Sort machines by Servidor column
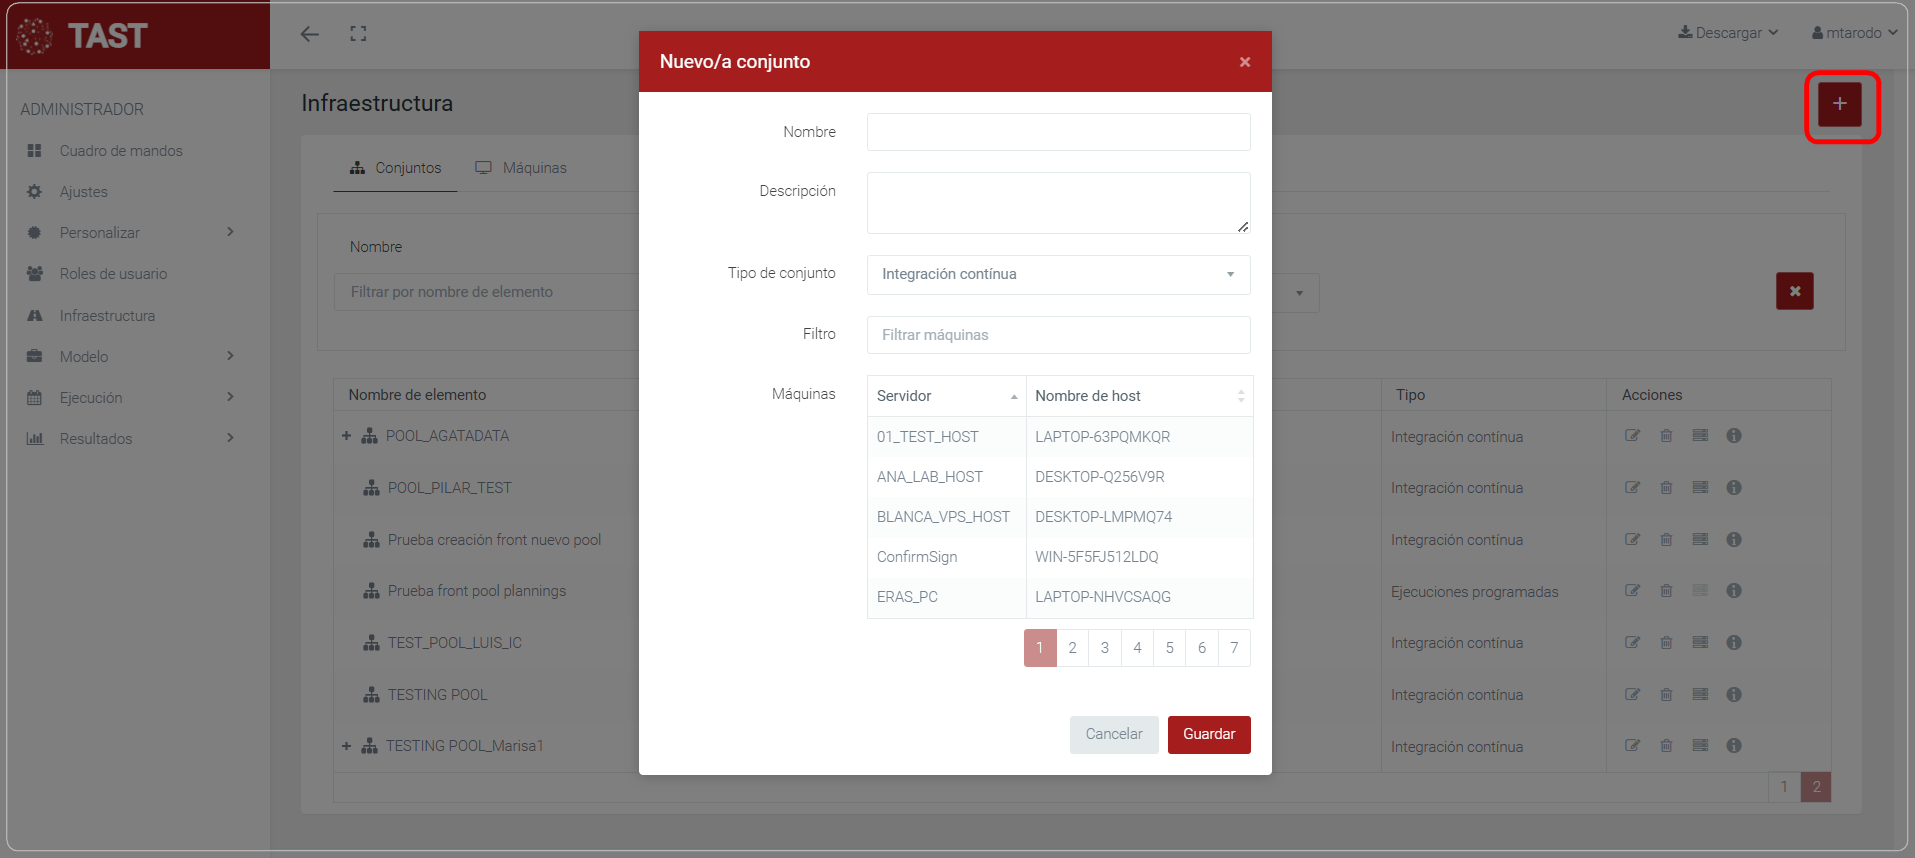1915x858 pixels. [x=946, y=396]
